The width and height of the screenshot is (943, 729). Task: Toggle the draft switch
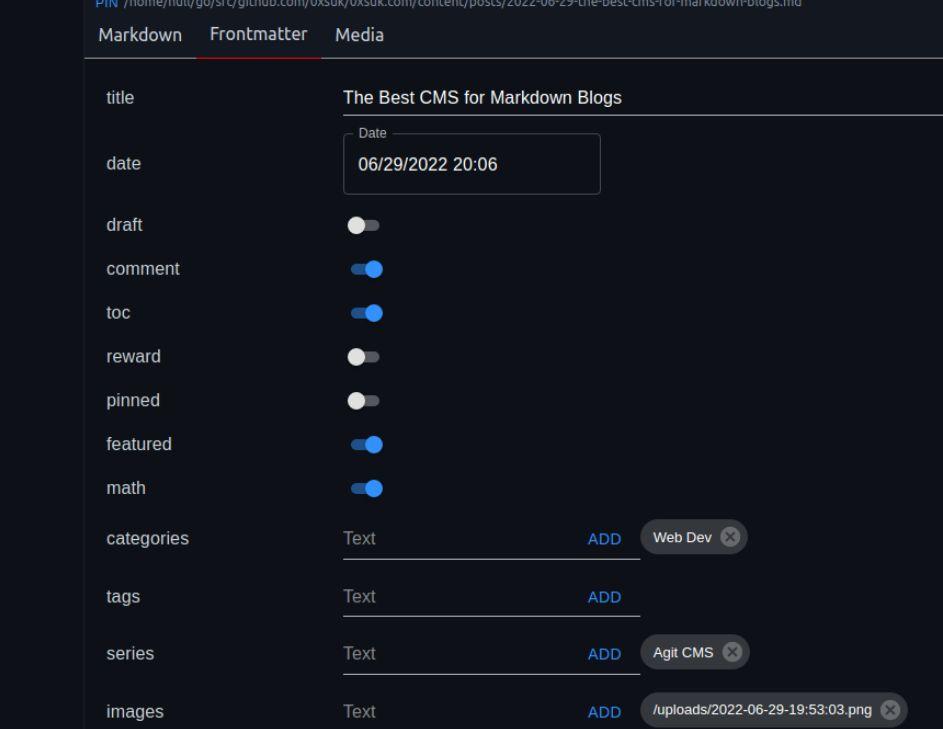point(364,225)
